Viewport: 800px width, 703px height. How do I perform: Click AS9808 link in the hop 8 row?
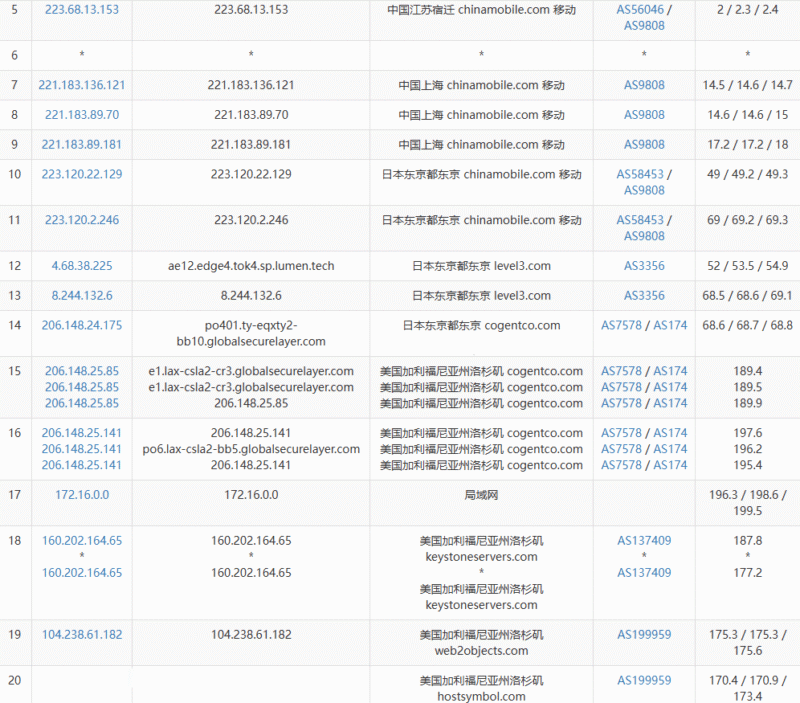[x=644, y=115]
